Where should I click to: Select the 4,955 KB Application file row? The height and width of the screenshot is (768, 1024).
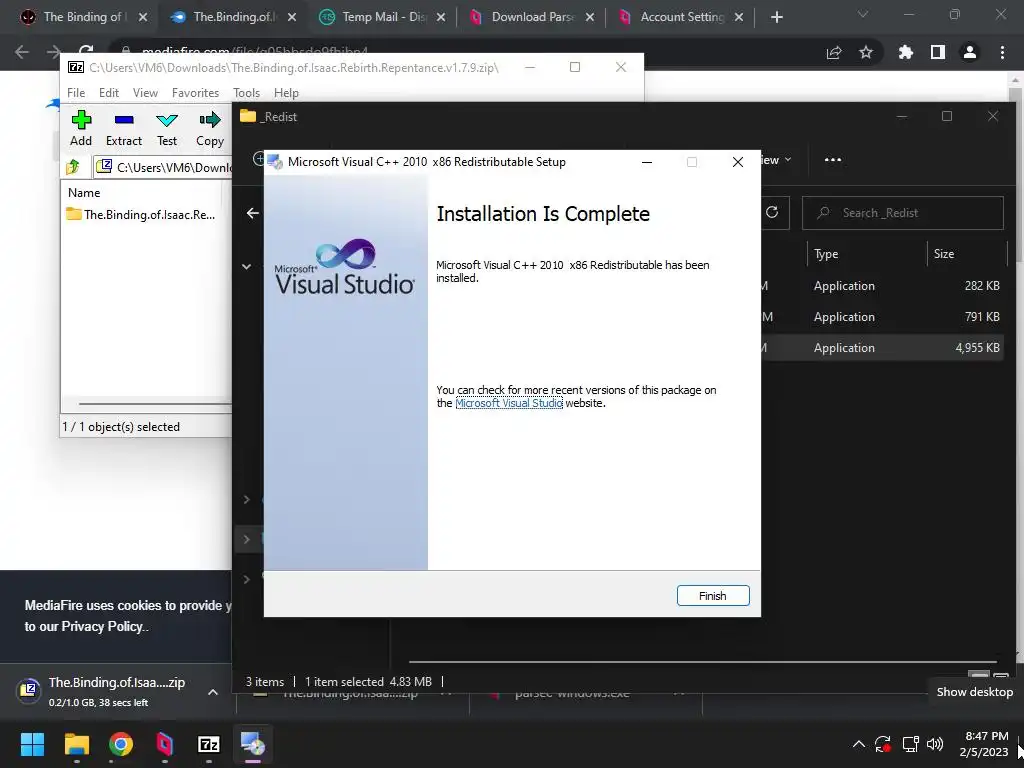[882, 347]
